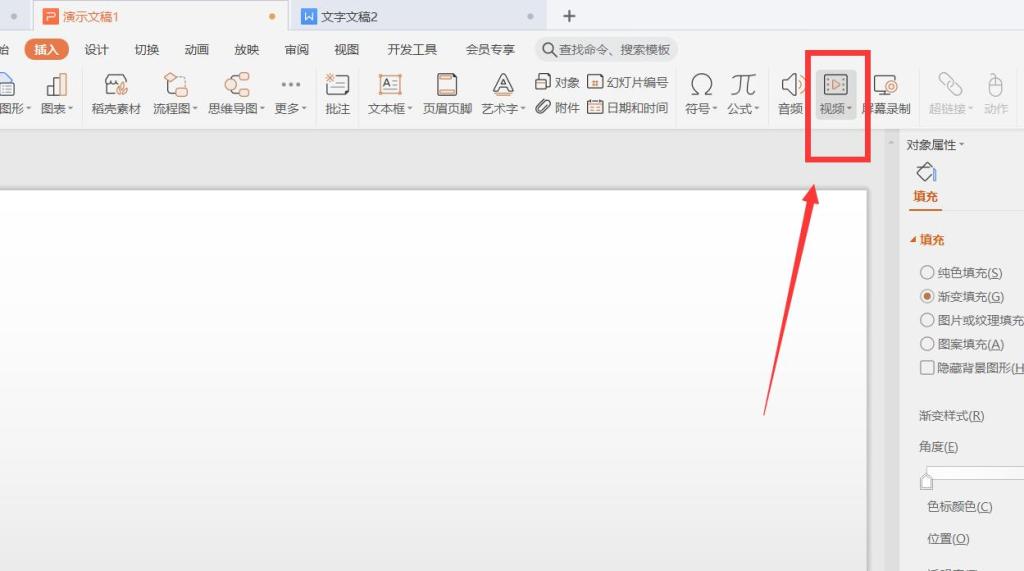Expand the 文本框 dropdown arrow
This screenshot has width=1024, height=571.
point(409,108)
